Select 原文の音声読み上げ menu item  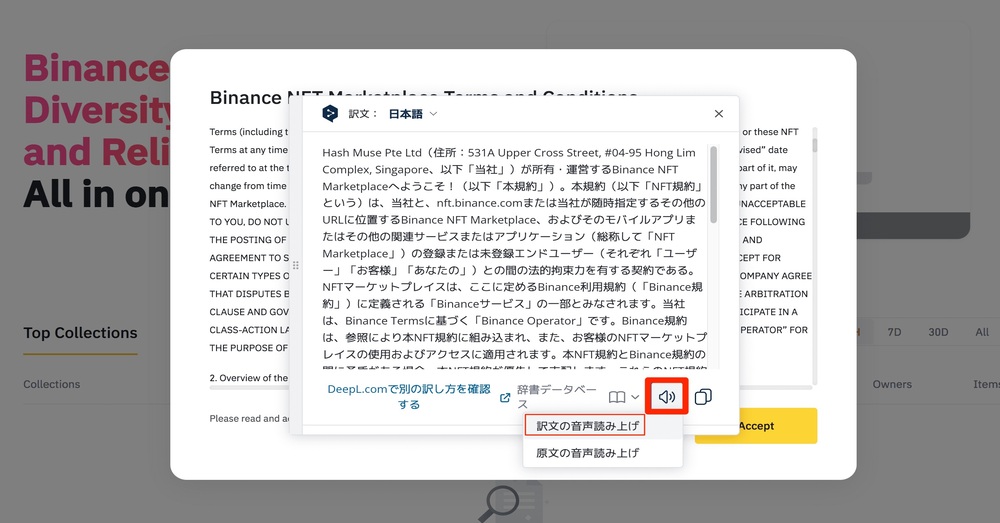pos(587,453)
